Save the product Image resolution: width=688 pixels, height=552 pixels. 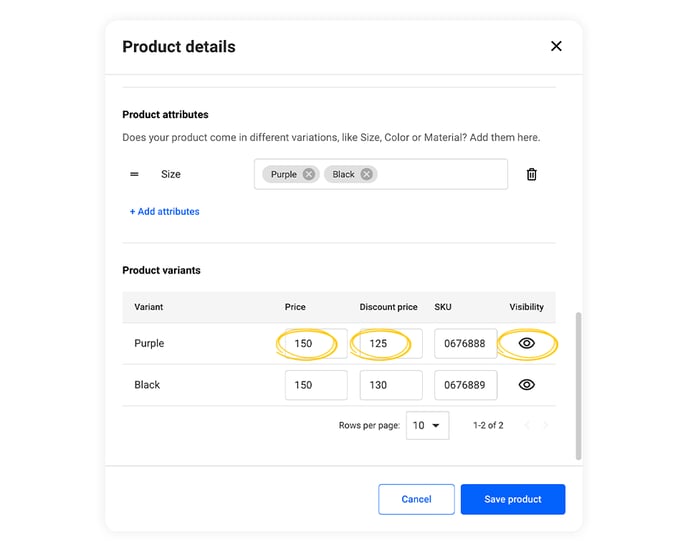(x=513, y=499)
